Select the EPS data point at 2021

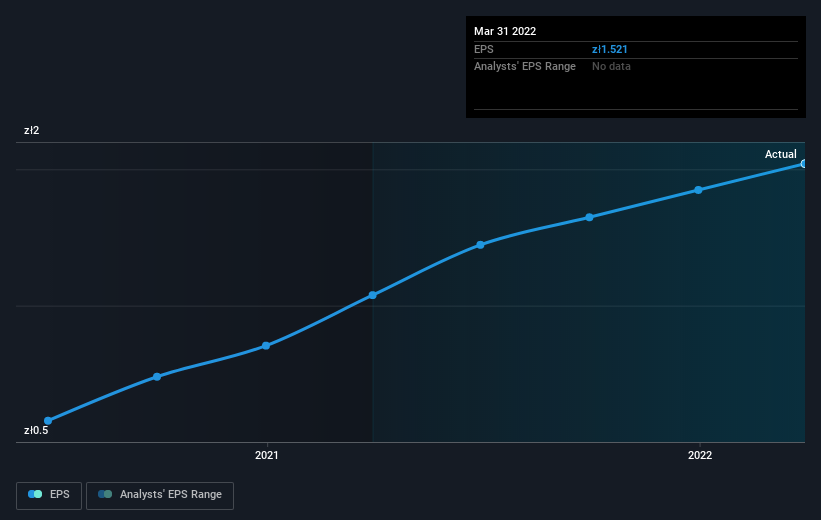tap(266, 346)
